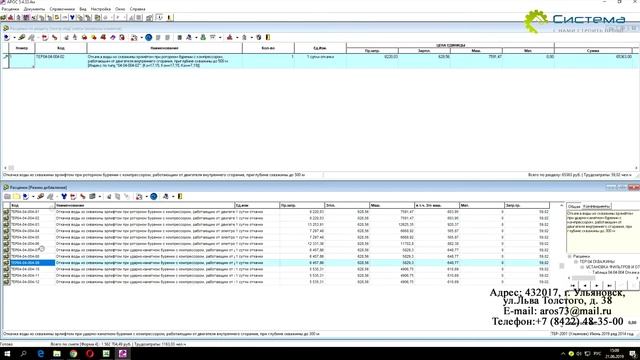
Task: Select ТЕР 04 СКВАЖИНЫ tree item
Action: coord(597,262)
